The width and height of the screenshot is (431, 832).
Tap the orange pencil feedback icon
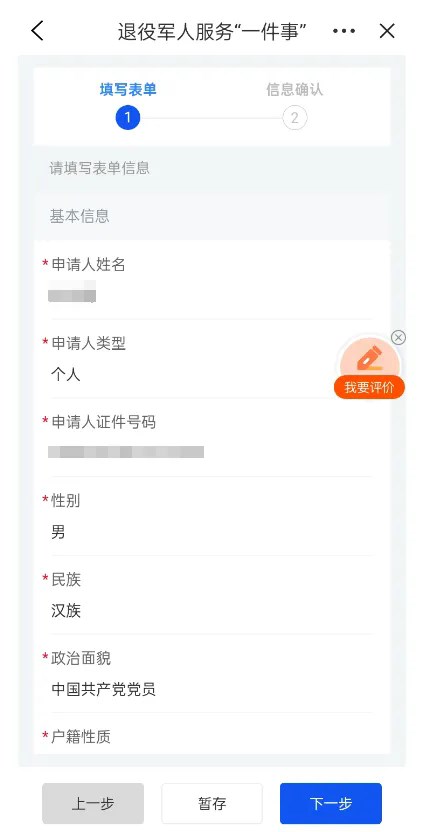click(369, 357)
